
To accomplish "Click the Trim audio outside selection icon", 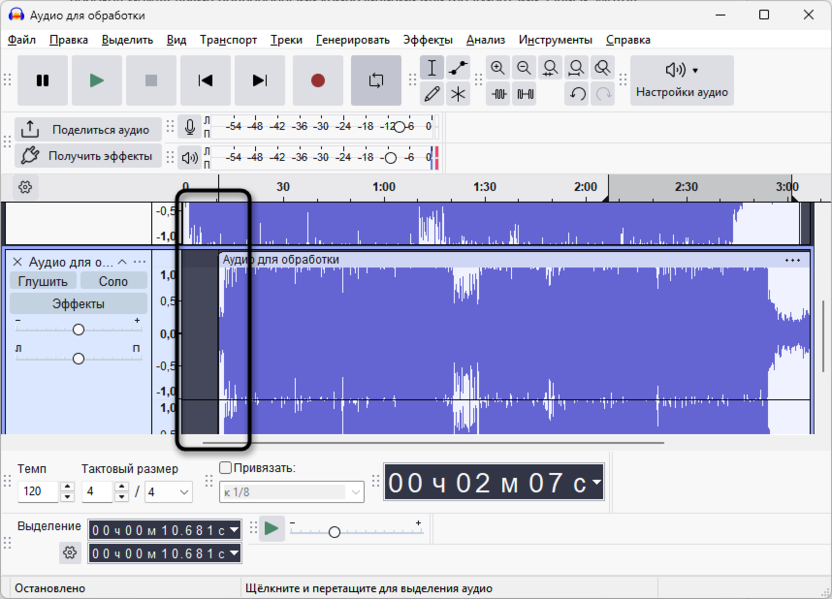I will [498, 94].
